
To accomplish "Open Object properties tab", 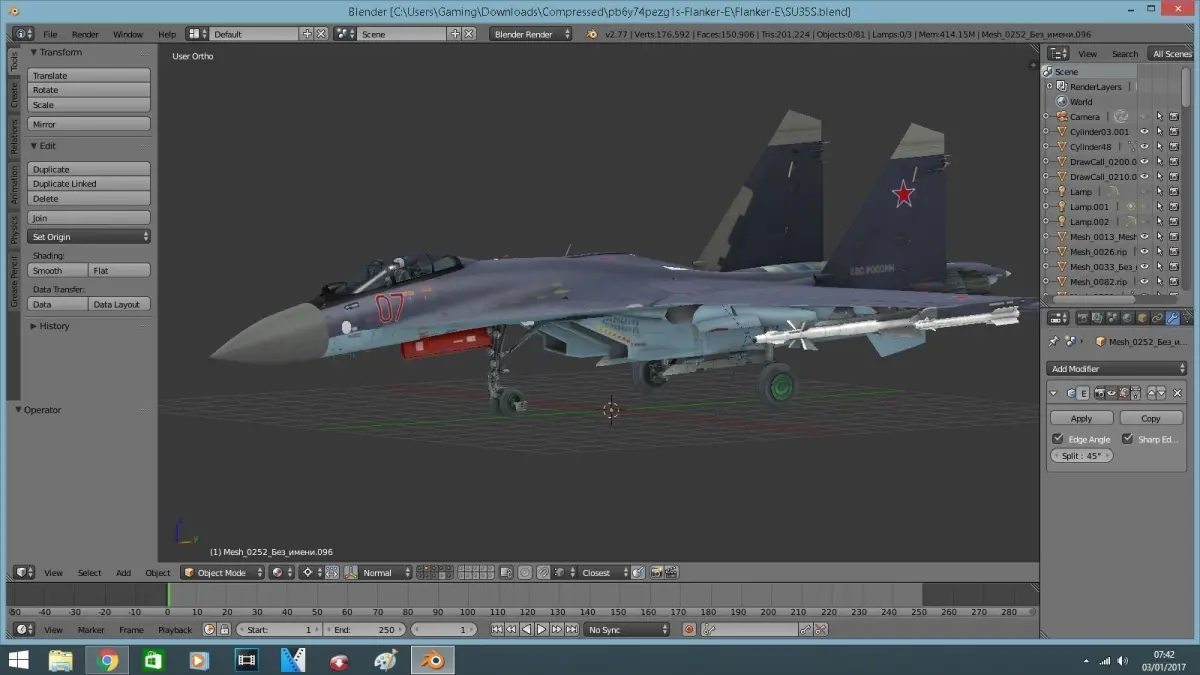I will pyautogui.click(x=1142, y=318).
